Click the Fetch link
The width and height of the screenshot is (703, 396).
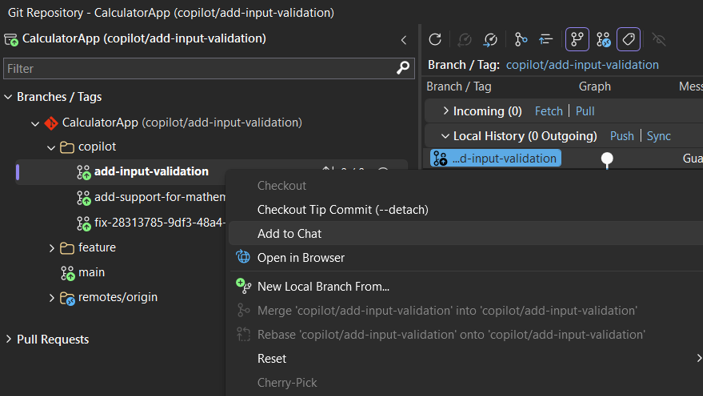pyautogui.click(x=548, y=111)
